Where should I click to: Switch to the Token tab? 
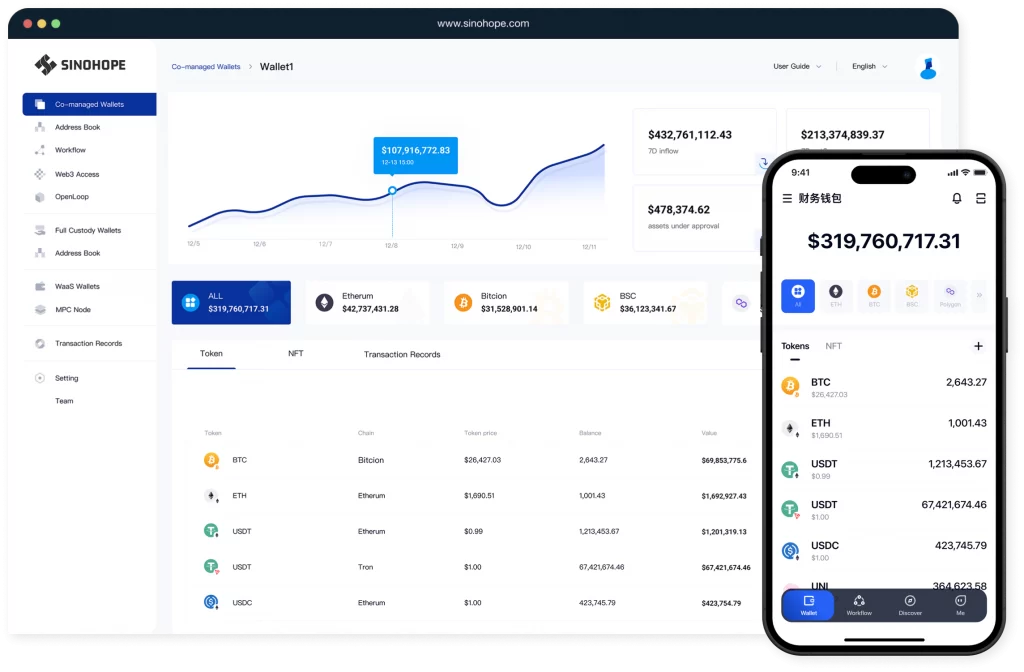click(211, 354)
